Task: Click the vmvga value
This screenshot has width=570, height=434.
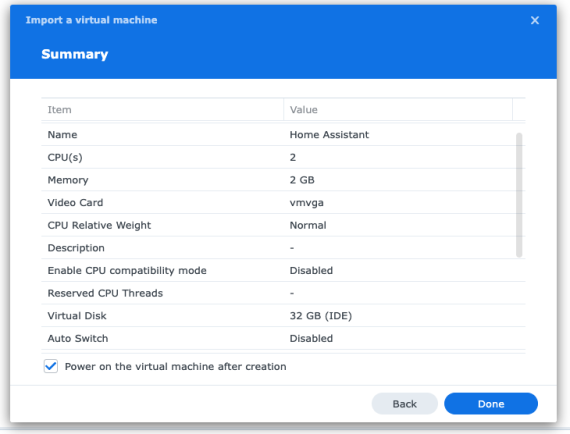Action: [306, 203]
